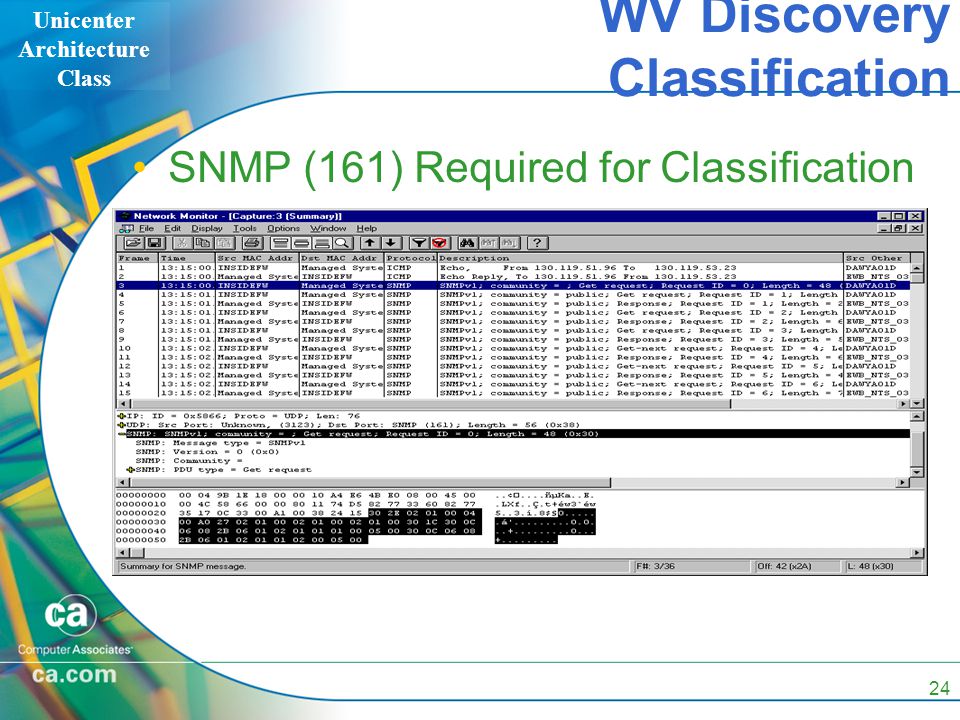Click the Find previous frame toolbar icon
The width and height of the screenshot is (960, 720).
(x=488, y=243)
